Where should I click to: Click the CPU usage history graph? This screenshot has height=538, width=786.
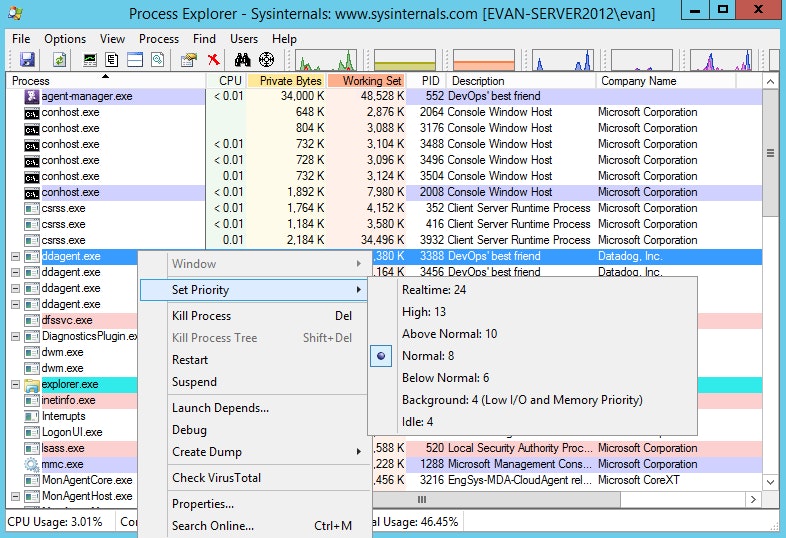point(326,60)
